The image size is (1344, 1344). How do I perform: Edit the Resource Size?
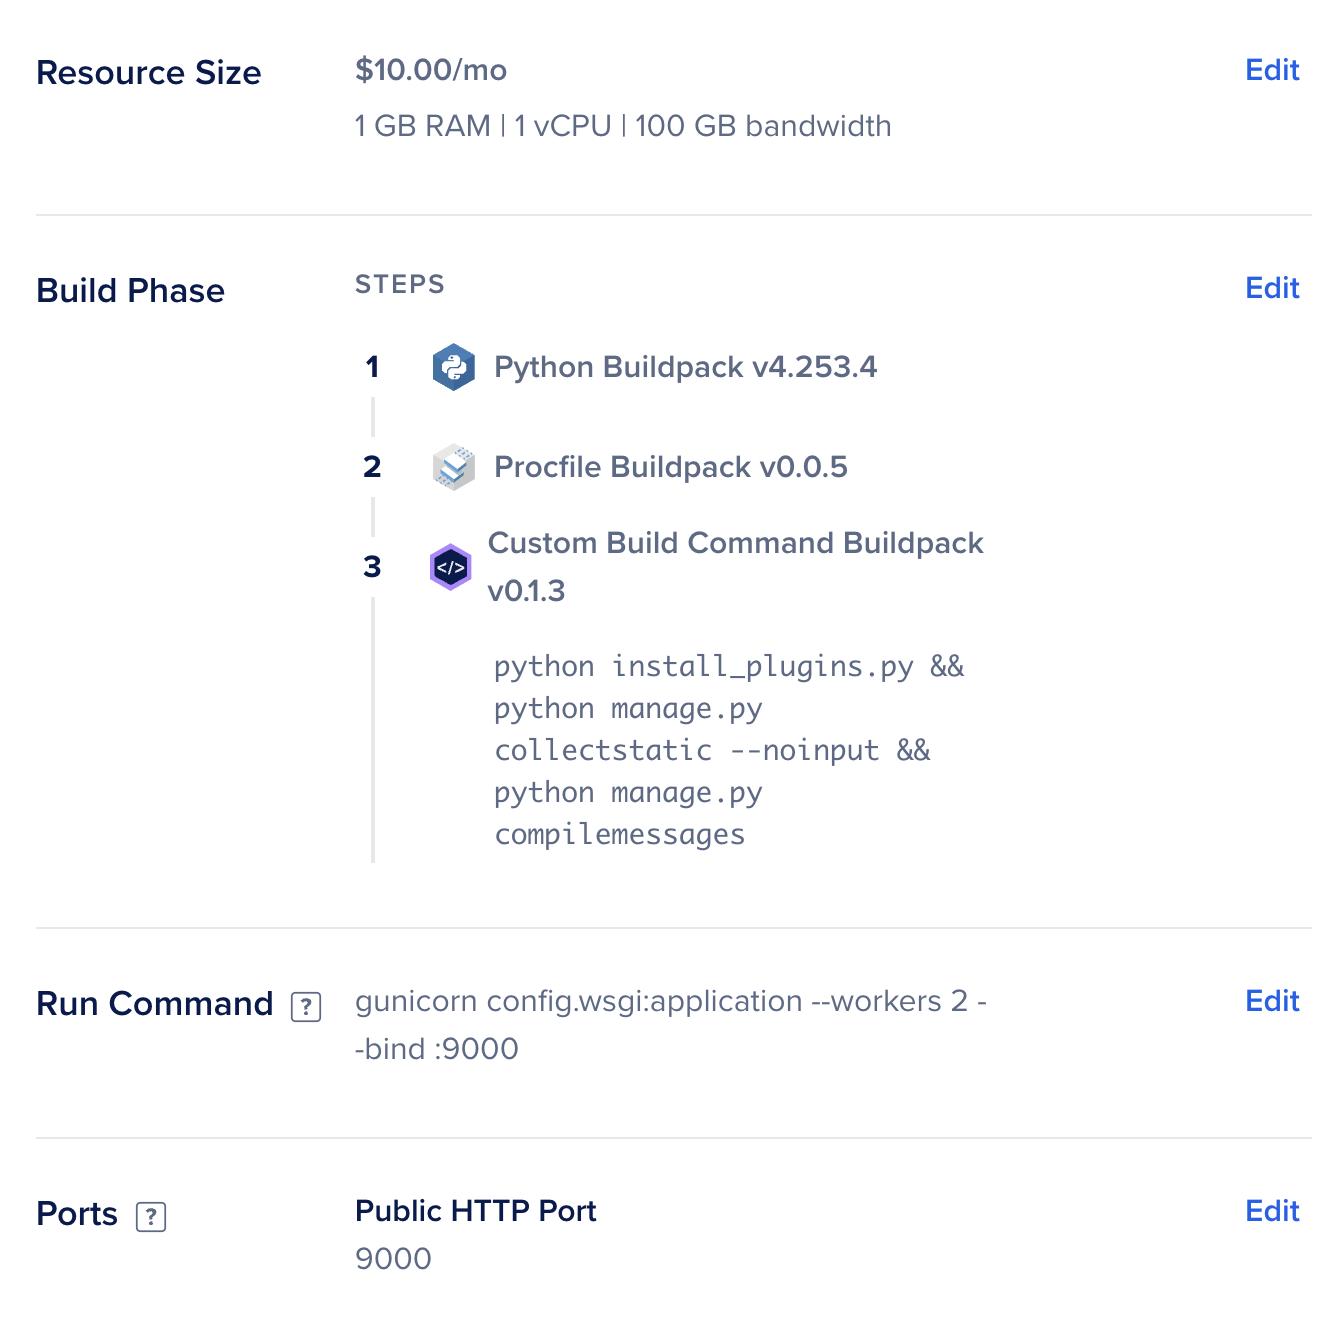coord(1271,70)
